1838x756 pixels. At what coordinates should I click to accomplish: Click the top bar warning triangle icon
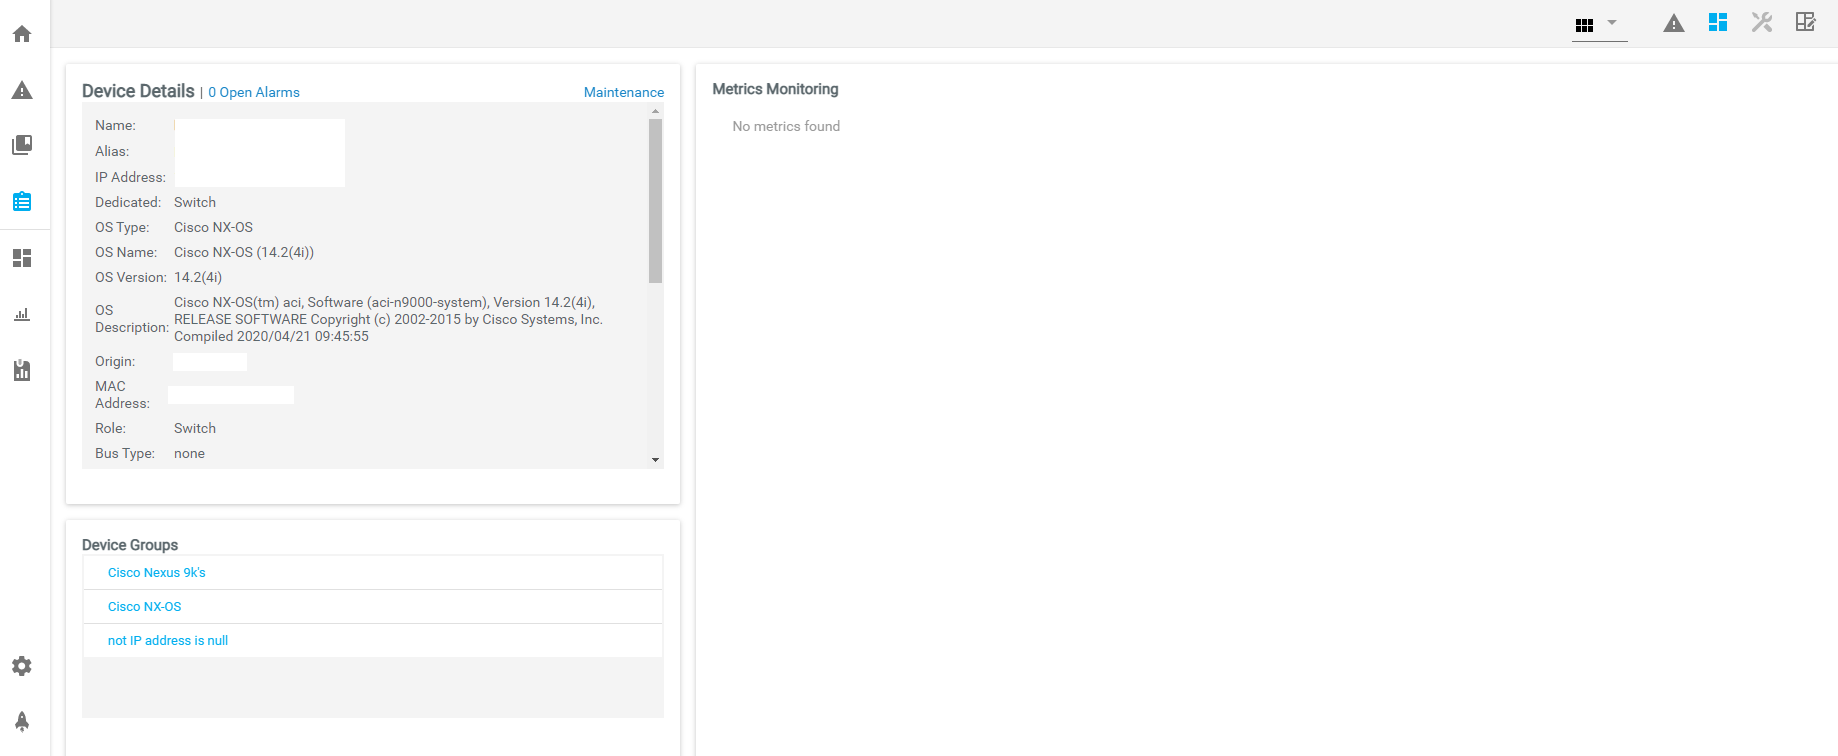(x=1674, y=23)
